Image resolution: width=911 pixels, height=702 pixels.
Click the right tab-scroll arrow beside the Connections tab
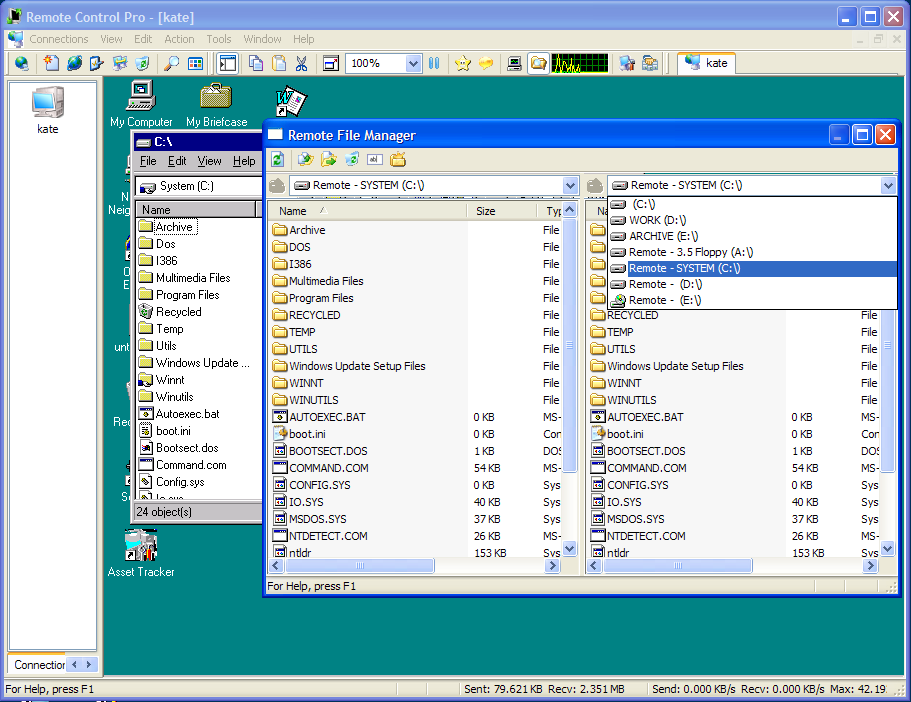[x=89, y=664]
